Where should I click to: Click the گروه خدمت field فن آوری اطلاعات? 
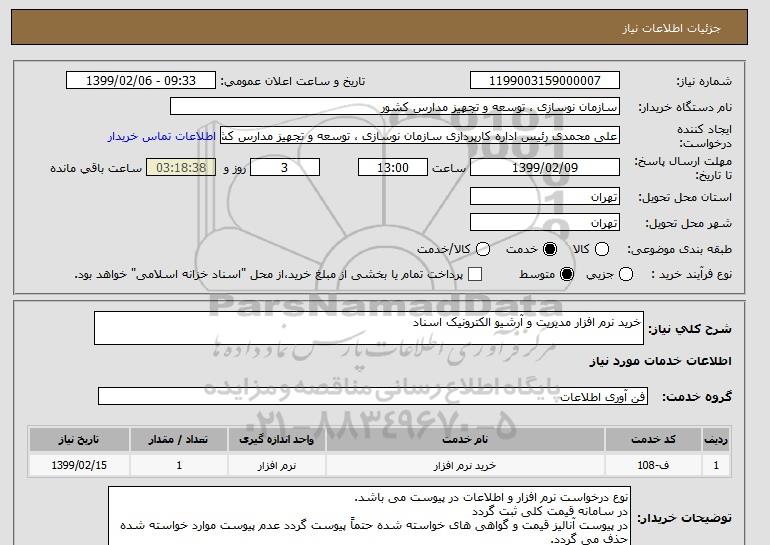[x=373, y=396]
